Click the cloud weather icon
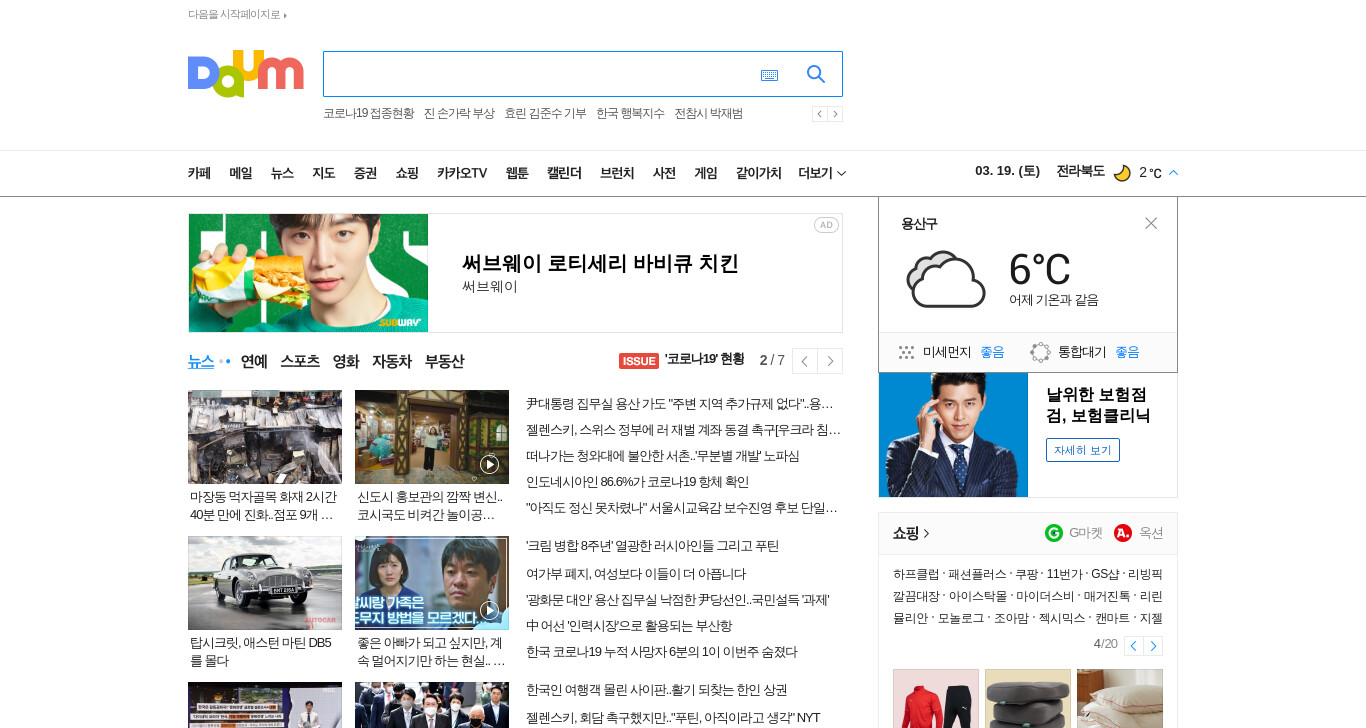The height and width of the screenshot is (728, 1366). pyautogui.click(x=946, y=279)
